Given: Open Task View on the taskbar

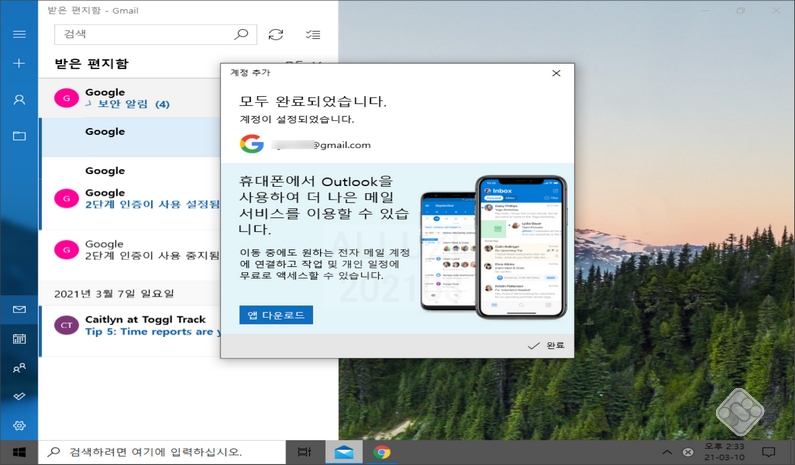Looking at the screenshot, I should (304, 452).
